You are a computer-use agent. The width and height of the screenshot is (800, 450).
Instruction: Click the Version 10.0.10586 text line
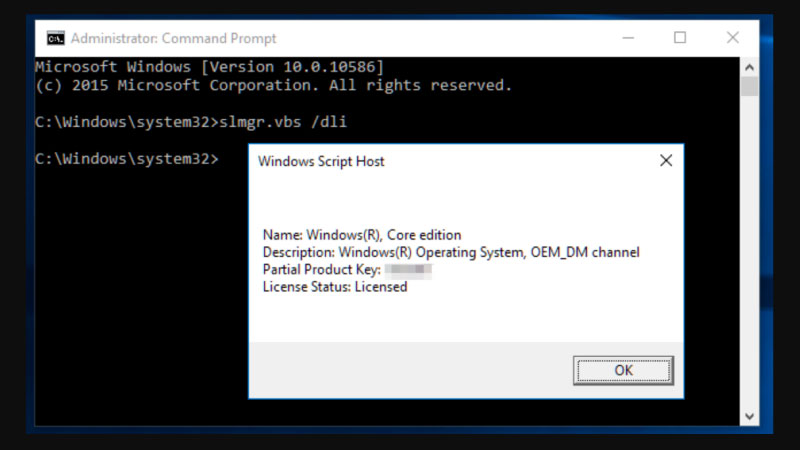coord(210,66)
